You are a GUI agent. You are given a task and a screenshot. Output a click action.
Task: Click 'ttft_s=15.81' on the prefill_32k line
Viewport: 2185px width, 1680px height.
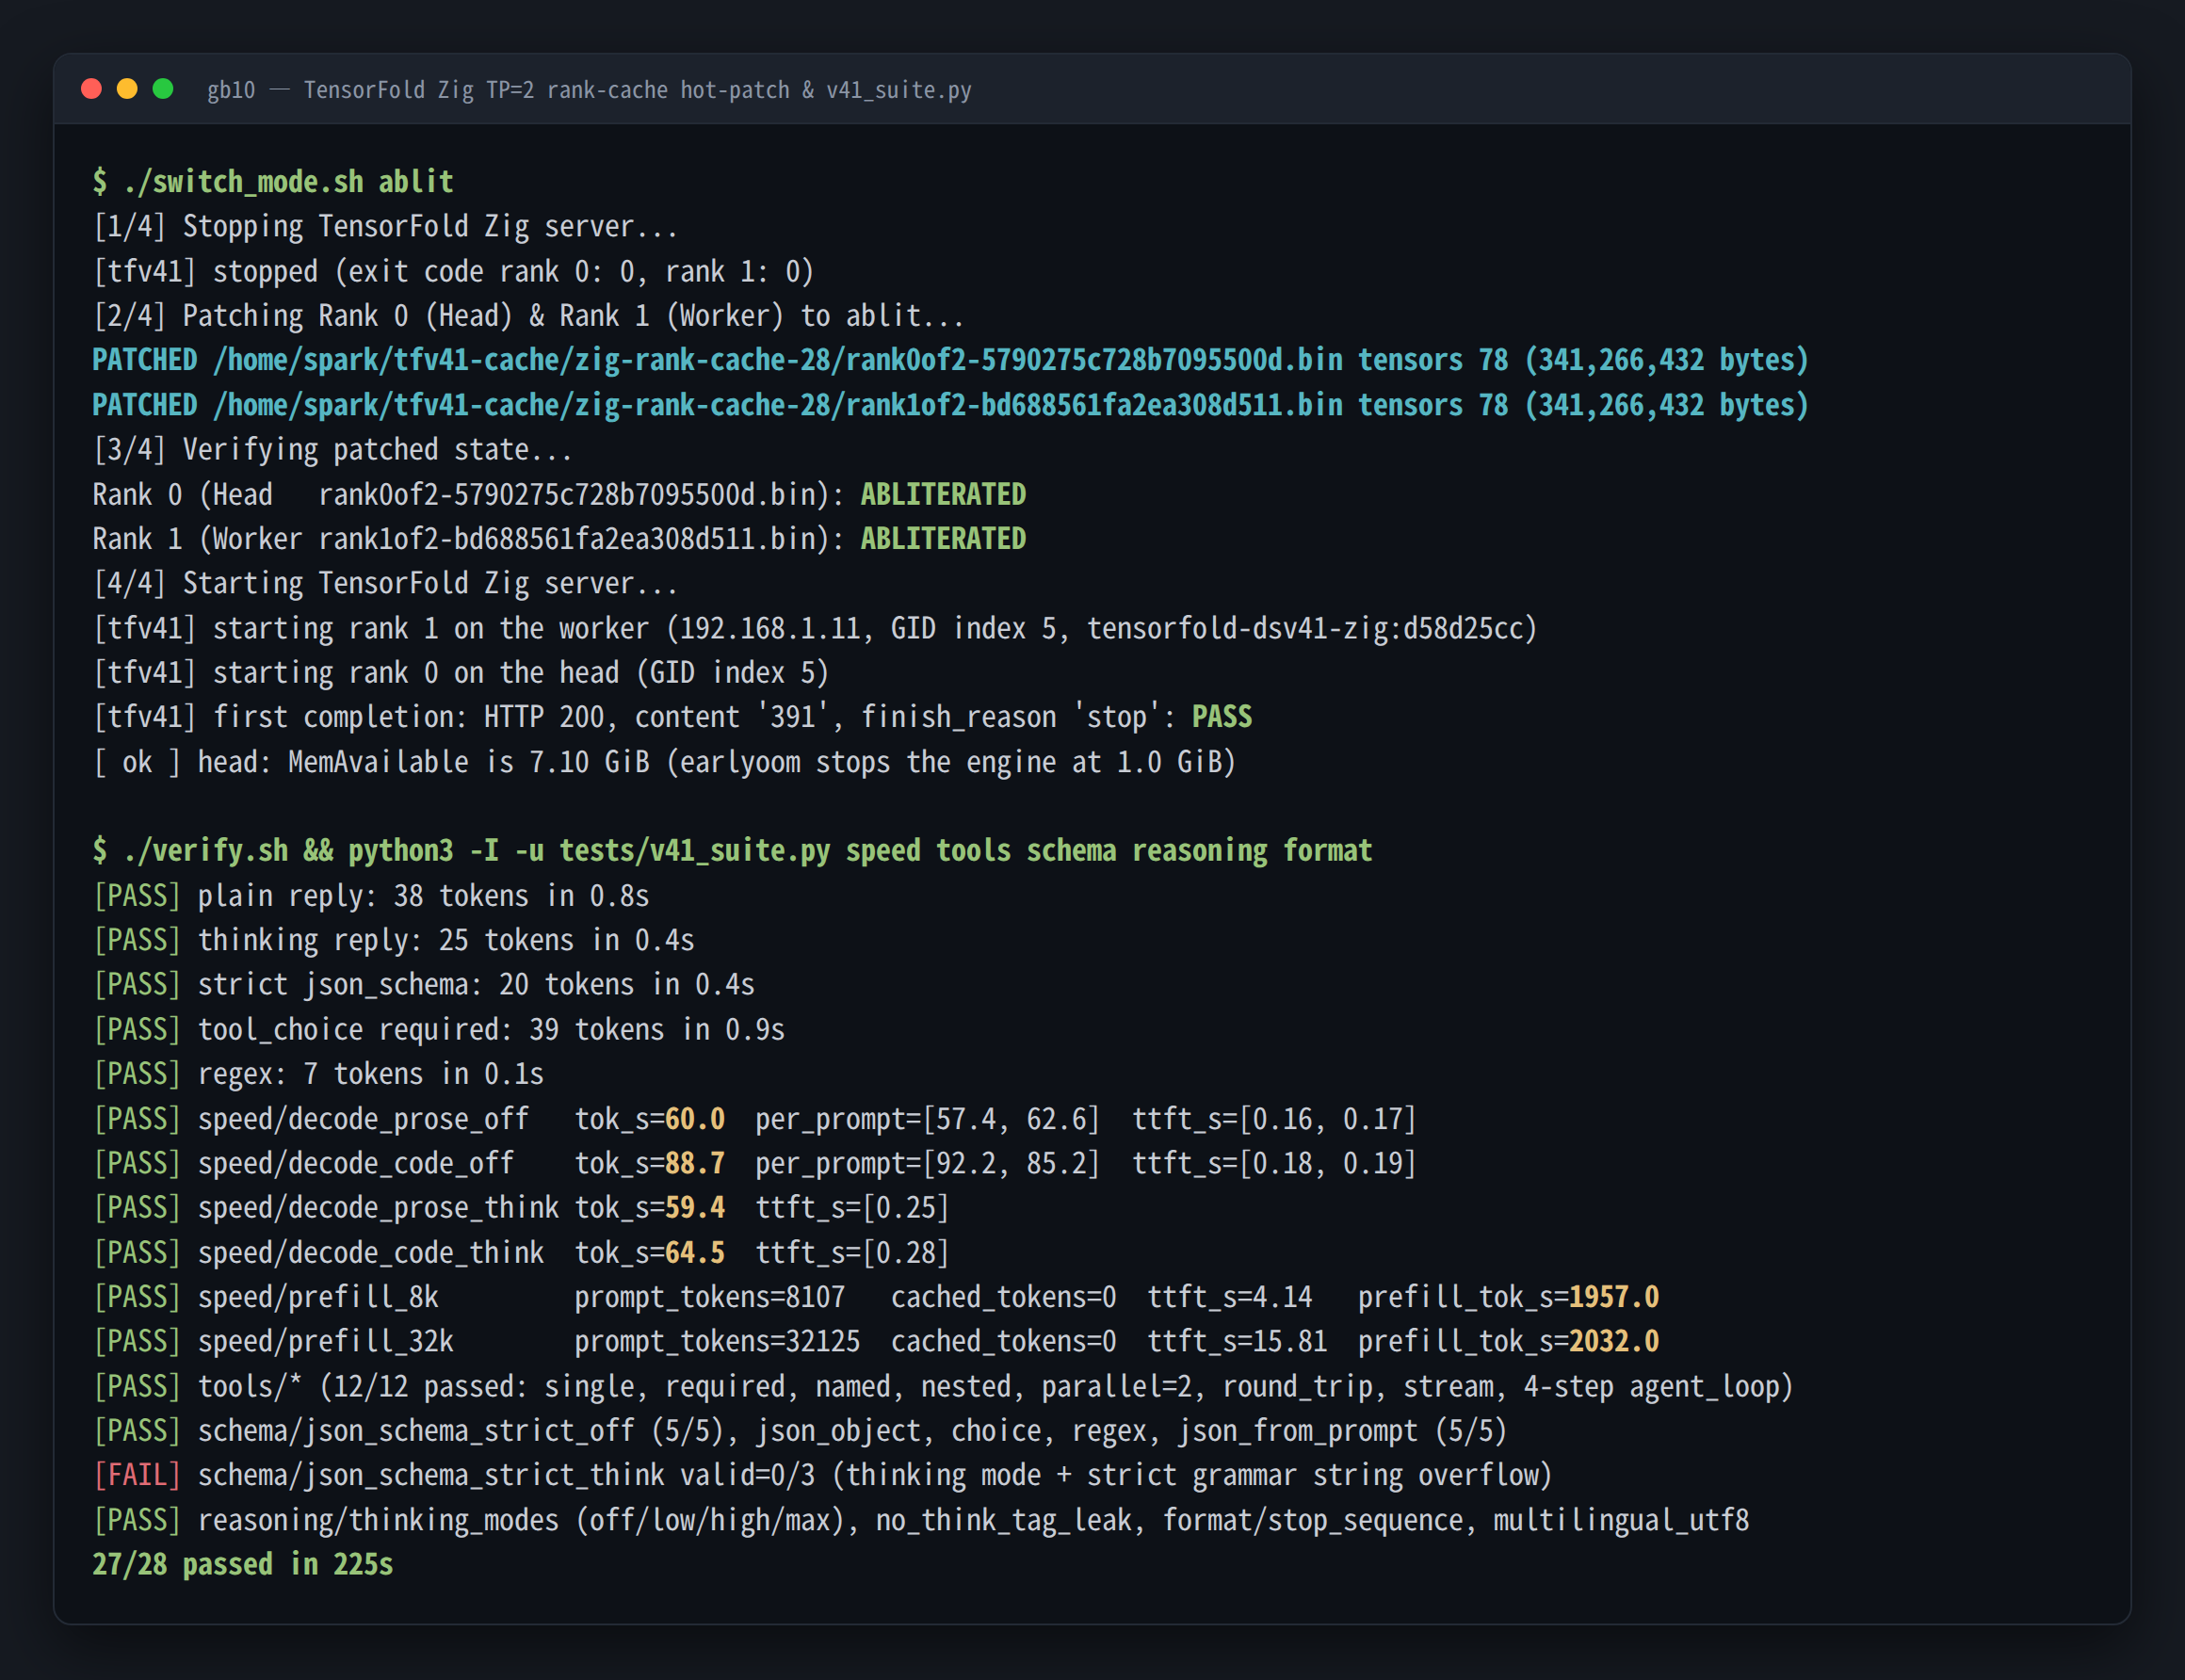click(1237, 1342)
